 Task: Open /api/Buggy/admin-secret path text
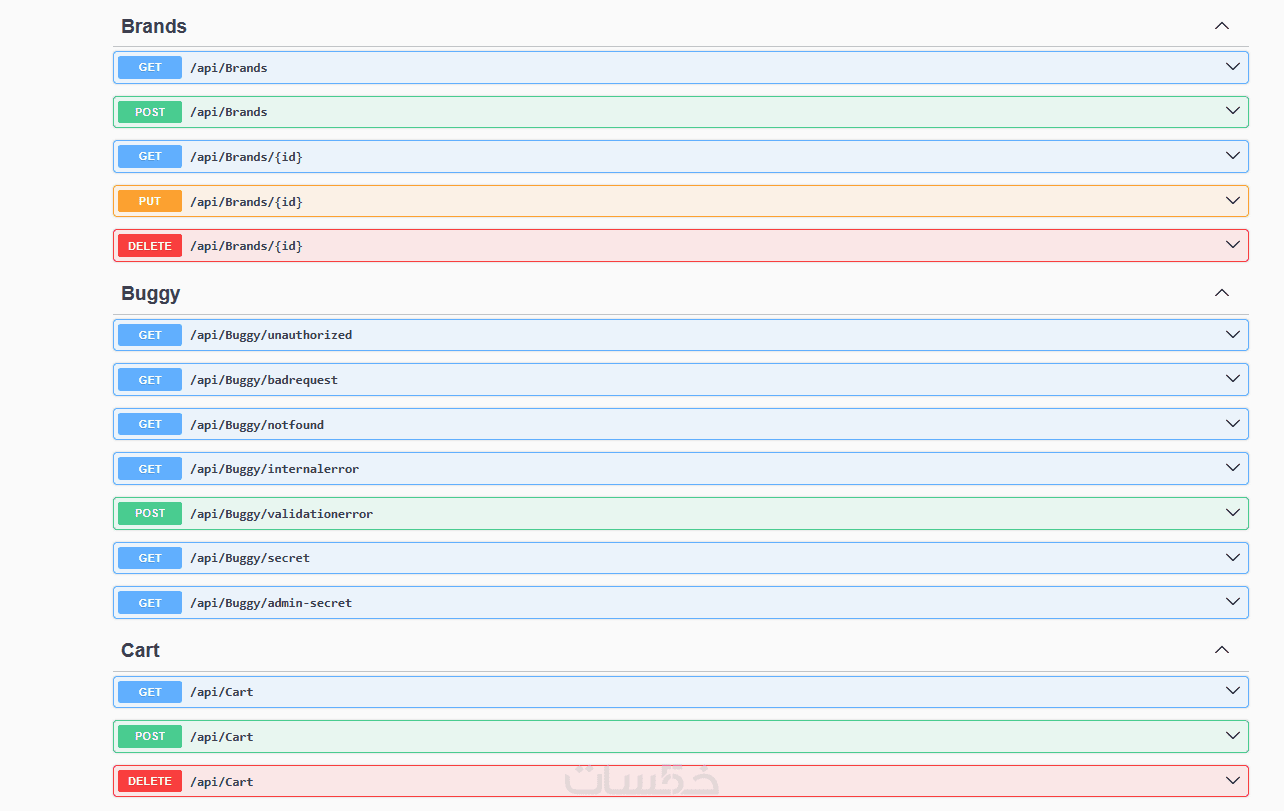pos(271,603)
